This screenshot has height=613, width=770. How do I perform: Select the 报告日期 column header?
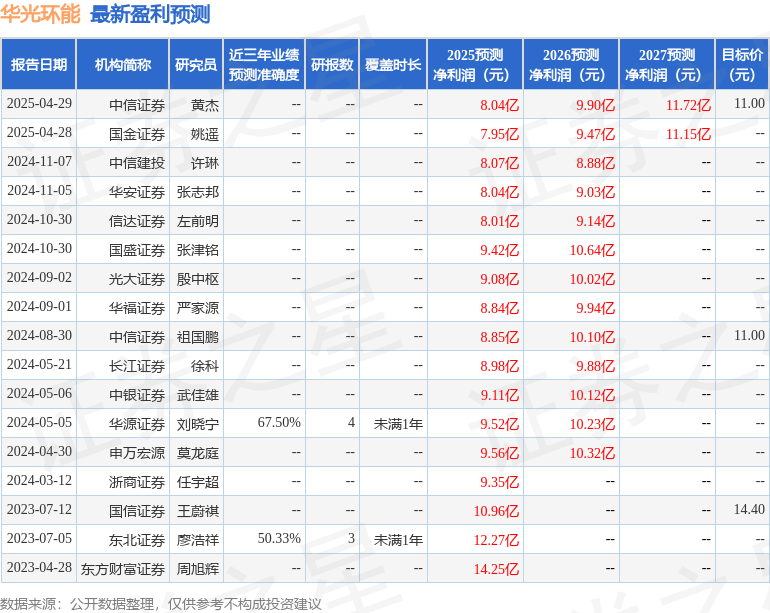coord(39,64)
